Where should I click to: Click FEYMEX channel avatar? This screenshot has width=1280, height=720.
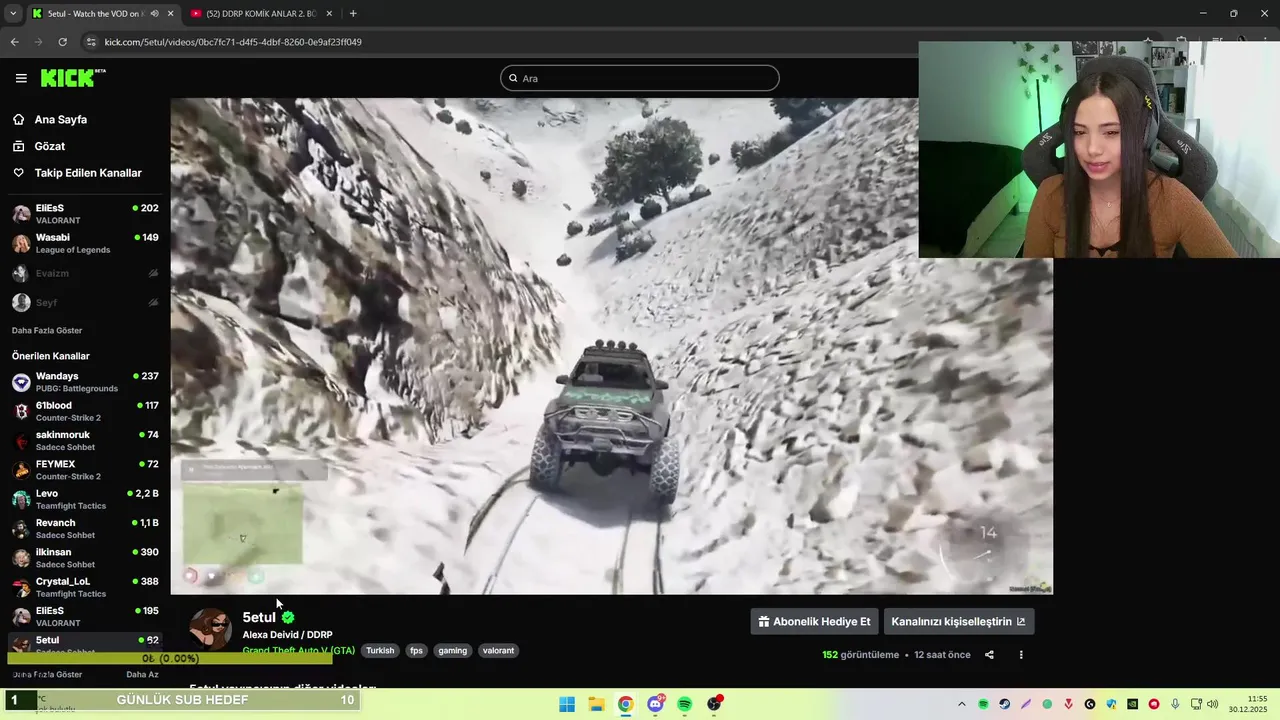click(21, 470)
